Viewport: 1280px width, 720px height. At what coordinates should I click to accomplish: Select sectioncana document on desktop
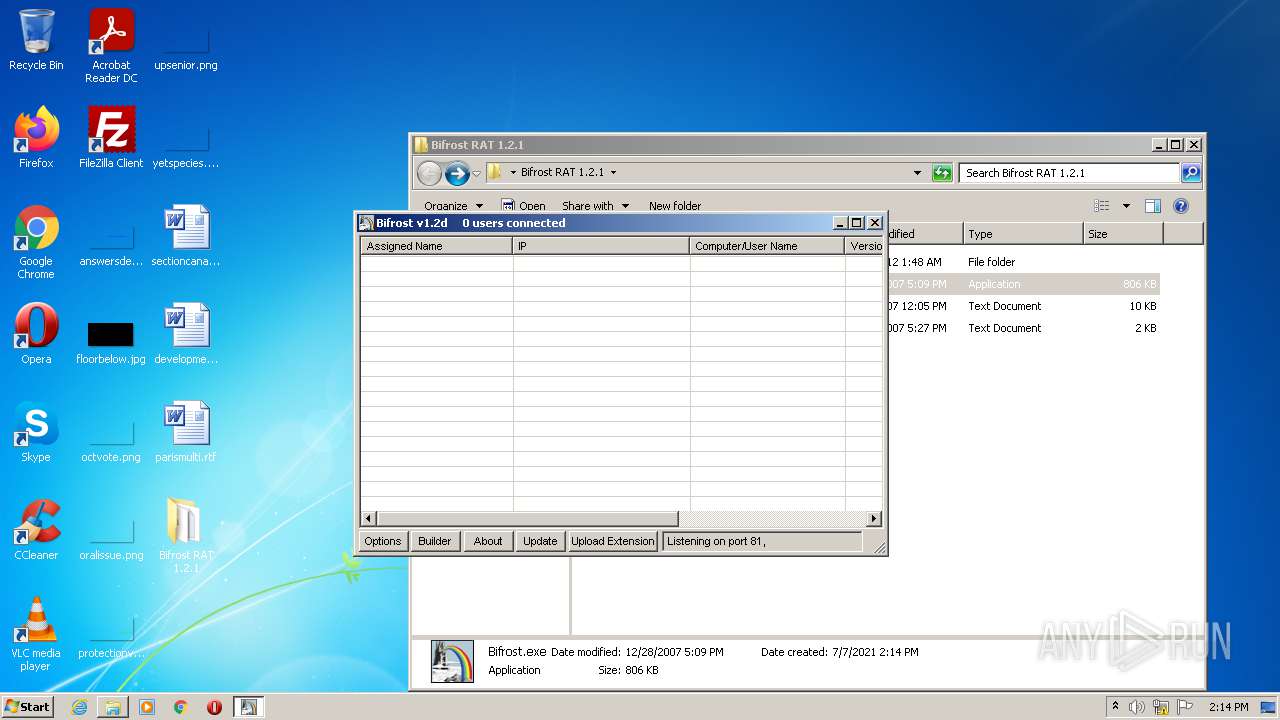(186, 236)
